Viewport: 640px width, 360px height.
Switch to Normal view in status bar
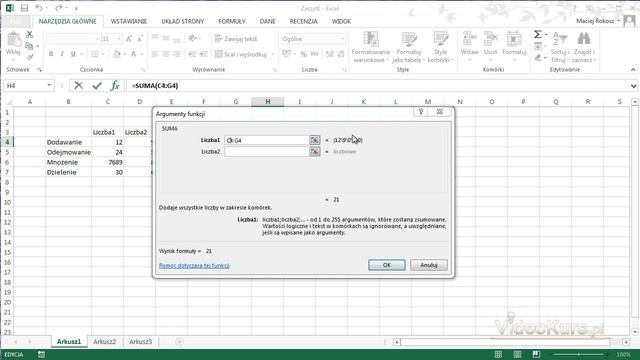pyautogui.click(x=498, y=354)
